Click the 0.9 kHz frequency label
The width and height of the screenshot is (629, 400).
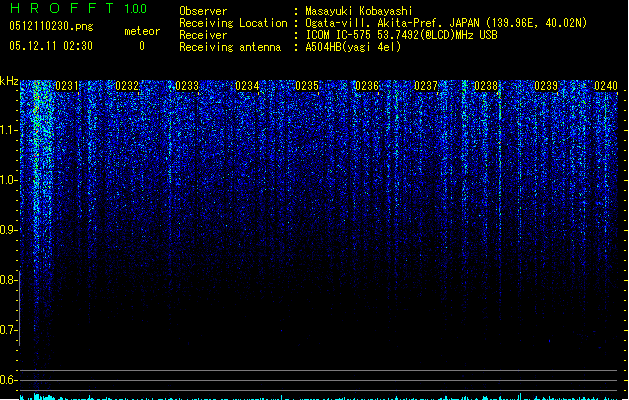(x=8, y=230)
